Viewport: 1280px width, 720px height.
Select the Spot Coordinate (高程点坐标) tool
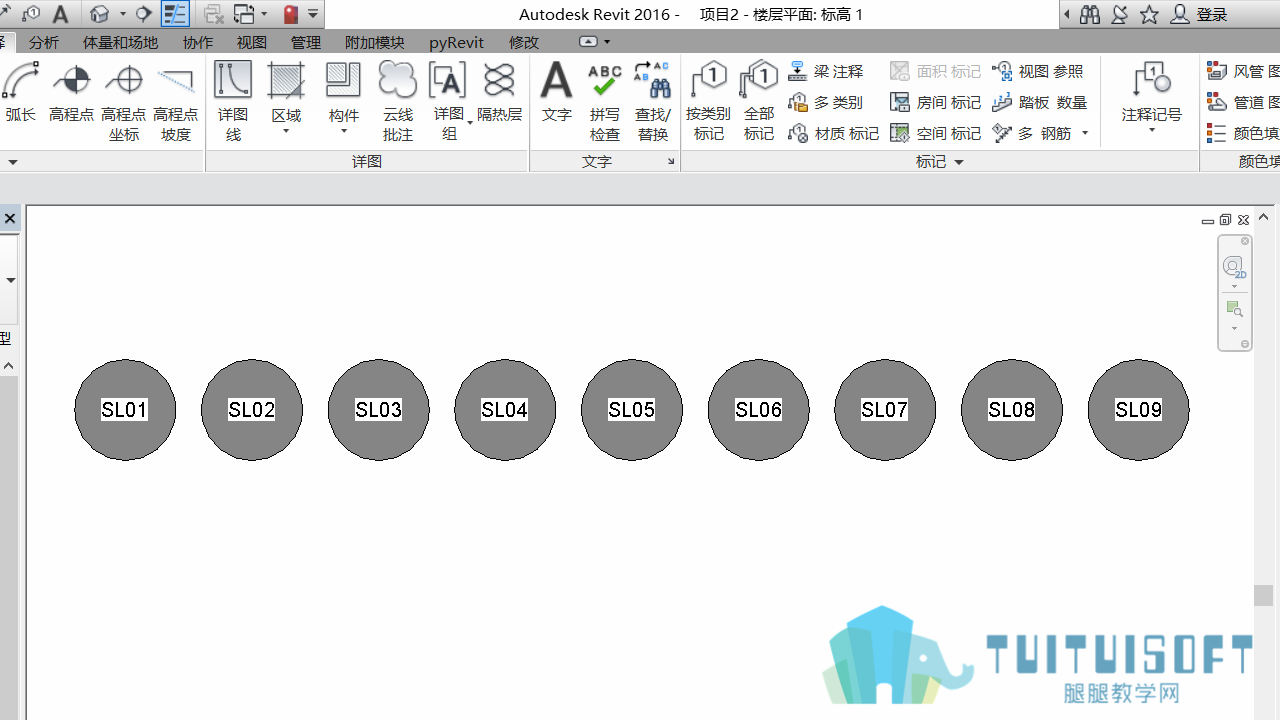pos(124,101)
